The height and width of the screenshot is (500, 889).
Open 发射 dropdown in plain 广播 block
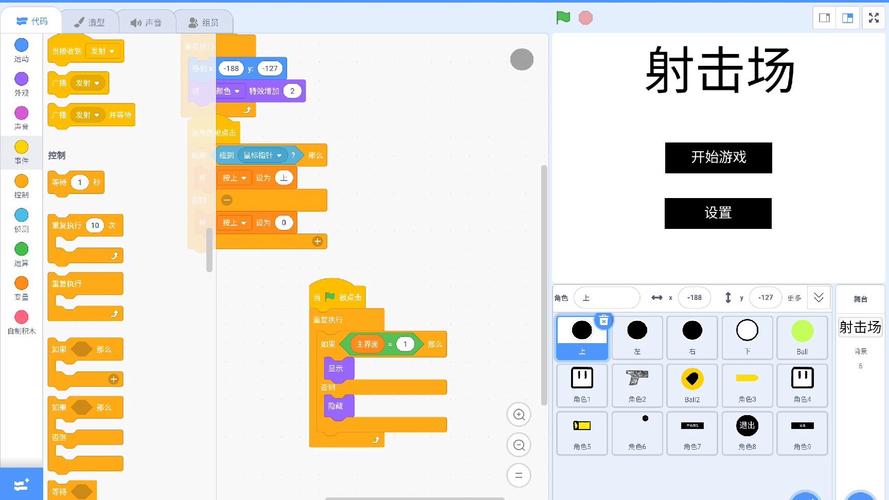tap(88, 83)
